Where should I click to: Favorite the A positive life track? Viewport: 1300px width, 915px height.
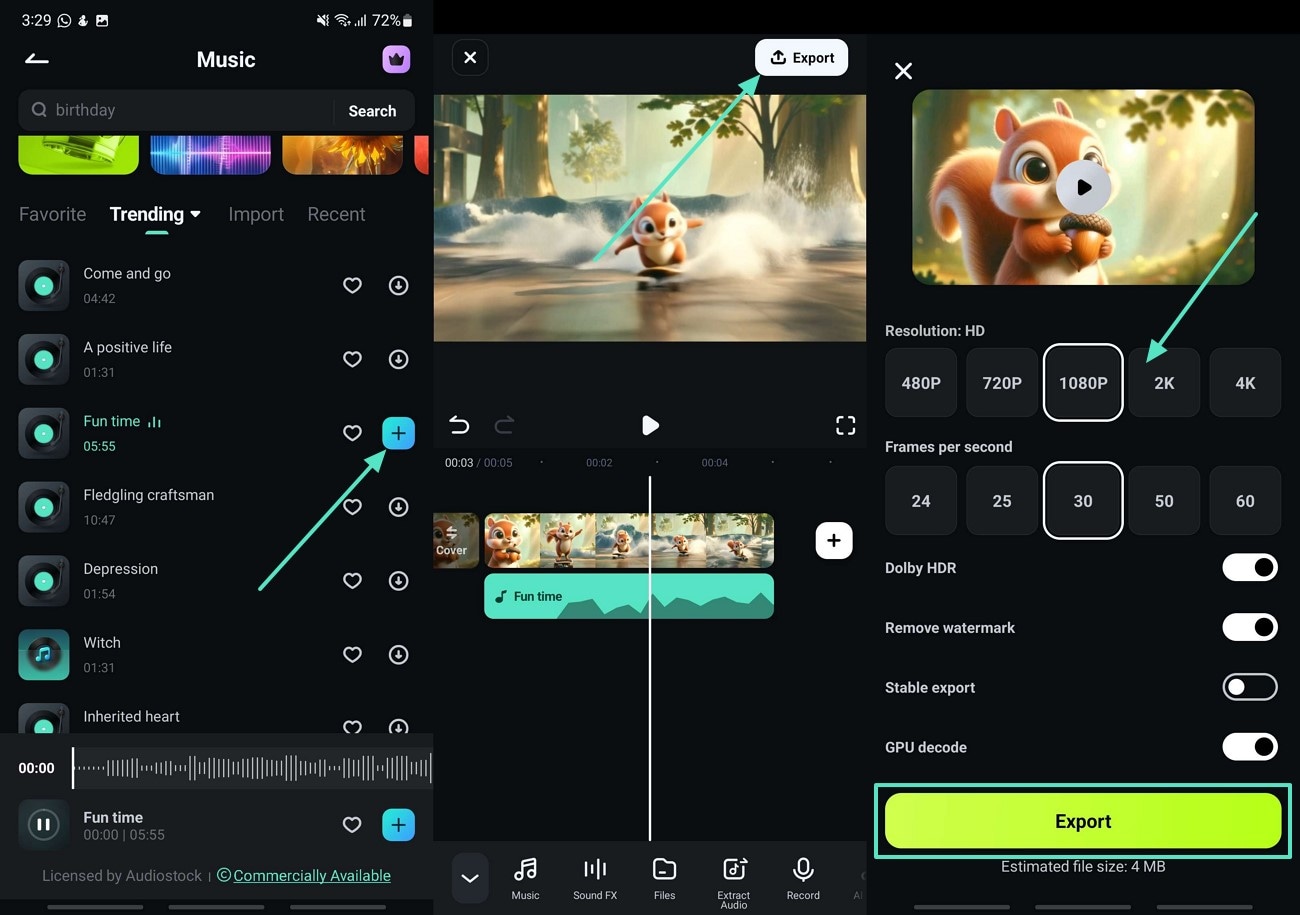coord(352,359)
